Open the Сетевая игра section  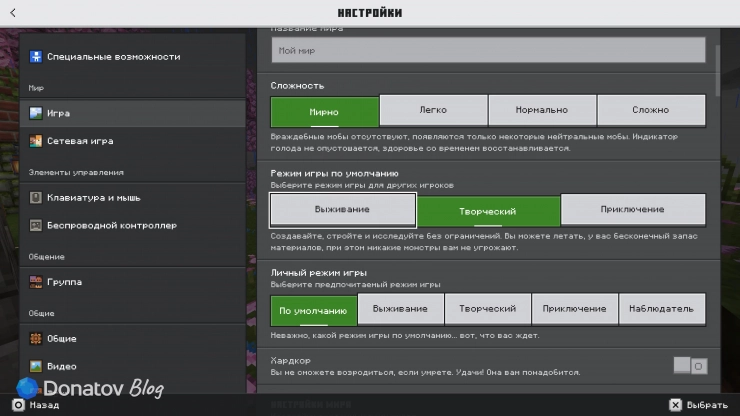(133, 141)
